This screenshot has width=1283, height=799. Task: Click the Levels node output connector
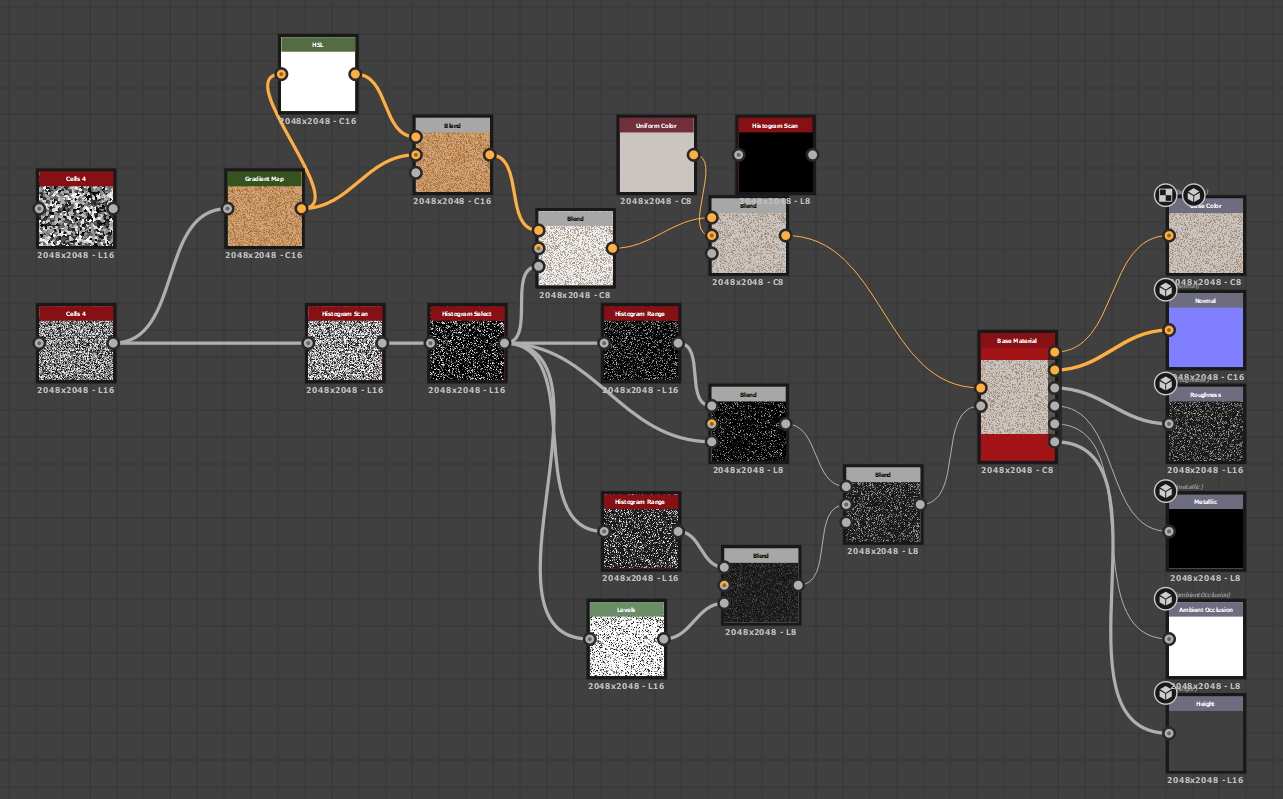[664, 638]
